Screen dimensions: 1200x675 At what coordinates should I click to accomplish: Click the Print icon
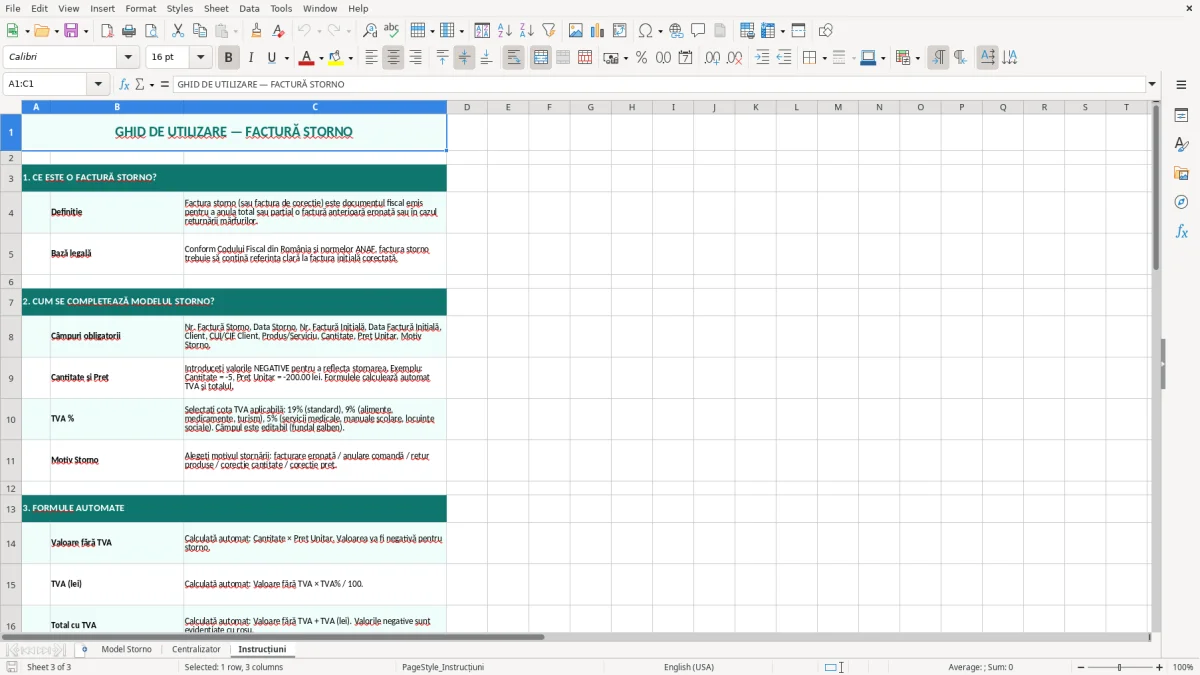[x=128, y=31]
